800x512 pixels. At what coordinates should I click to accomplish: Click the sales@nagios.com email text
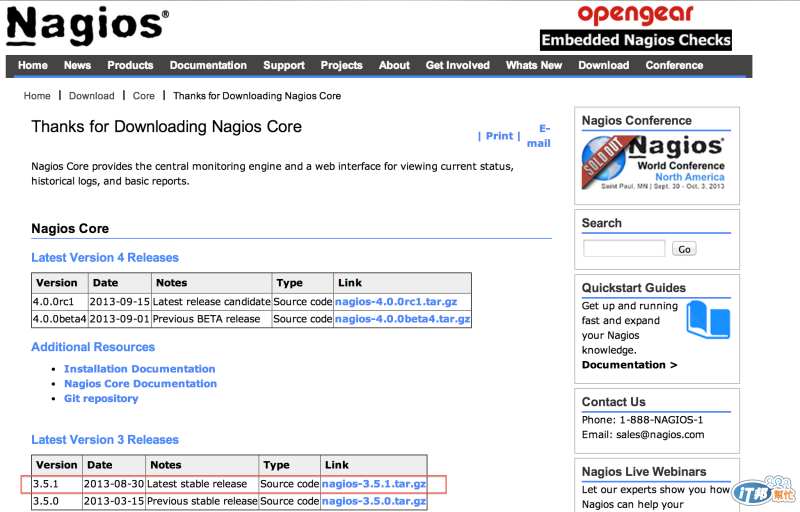(x=660, y=434)
